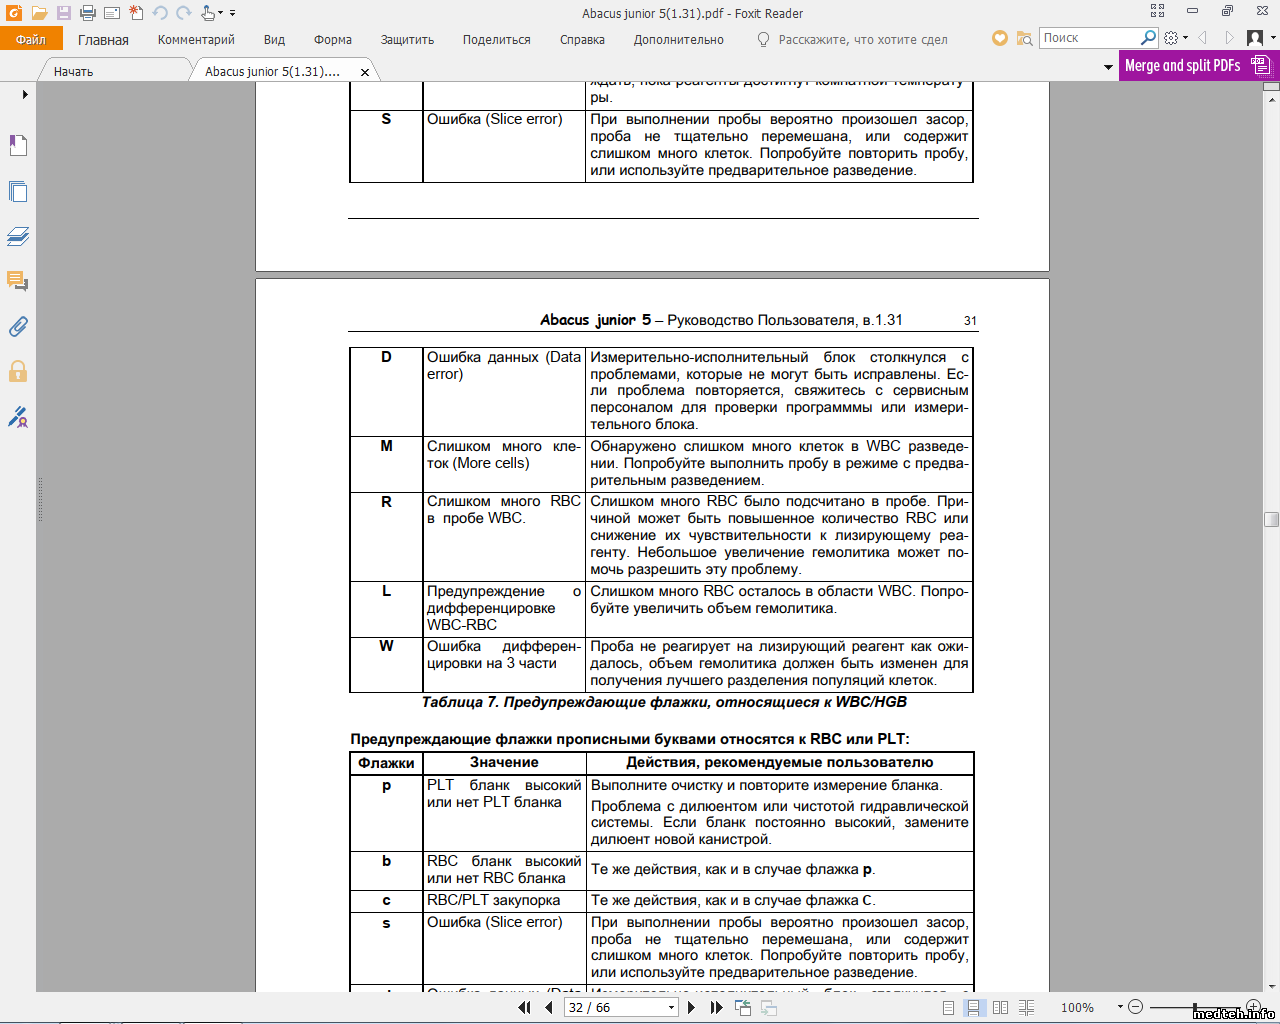
Task: Open the Layers panel in sidebar
Action: coord(18,237)
